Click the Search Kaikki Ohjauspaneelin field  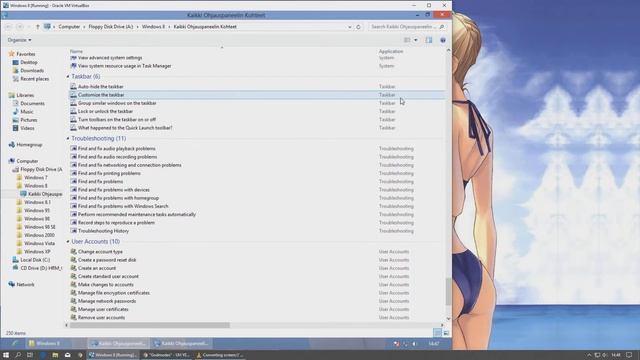(407, 27)
